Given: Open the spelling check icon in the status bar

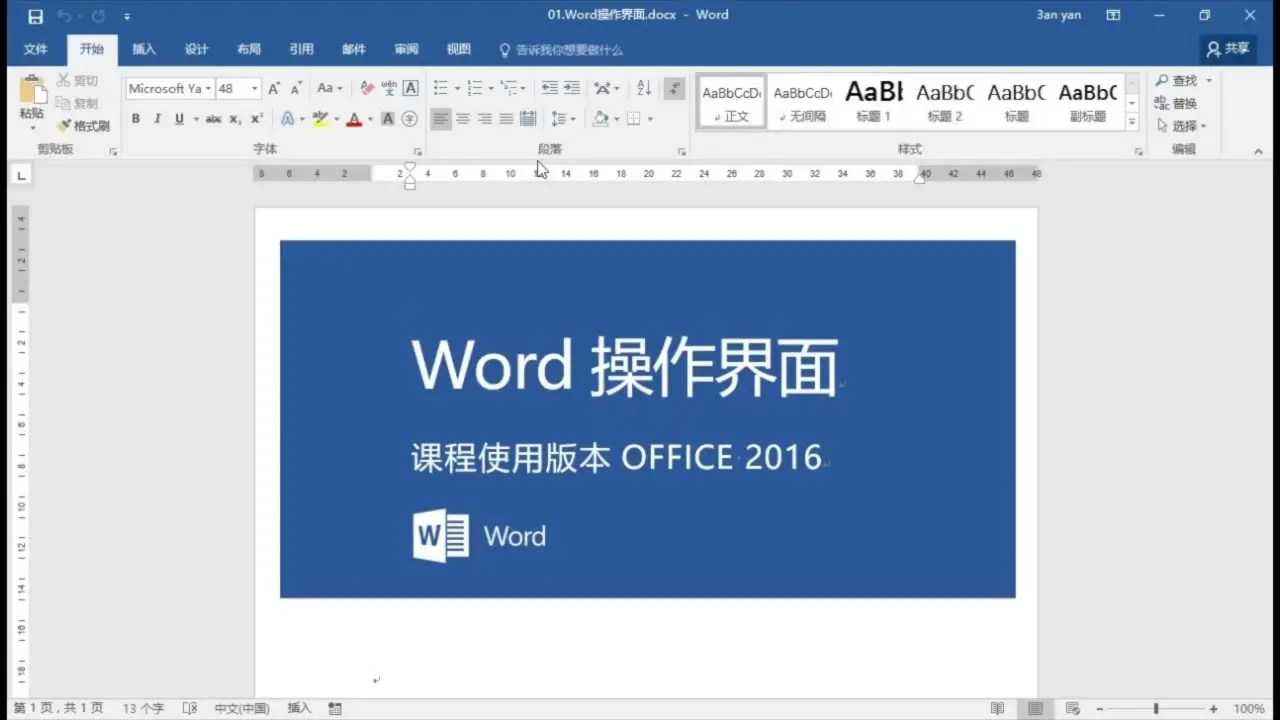Looking at the screenshot, I should (190, 709).
